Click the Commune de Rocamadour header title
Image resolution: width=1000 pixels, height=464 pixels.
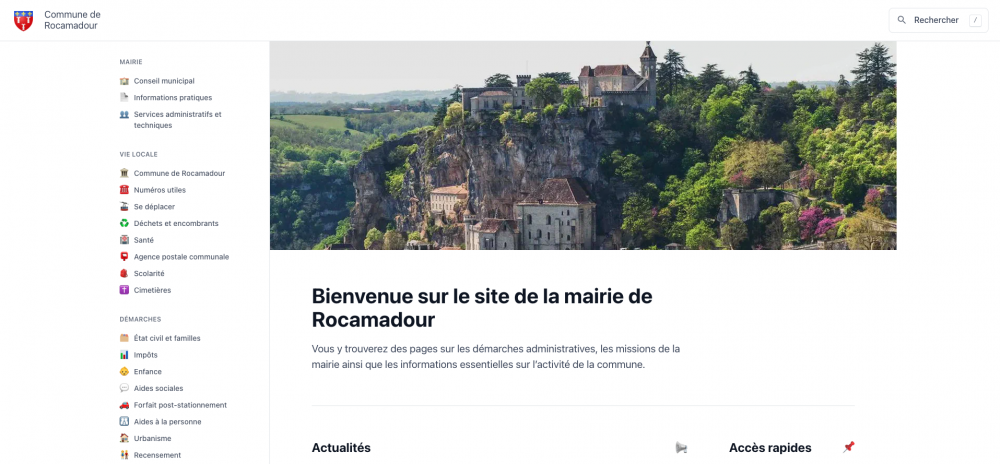point(72,20)
